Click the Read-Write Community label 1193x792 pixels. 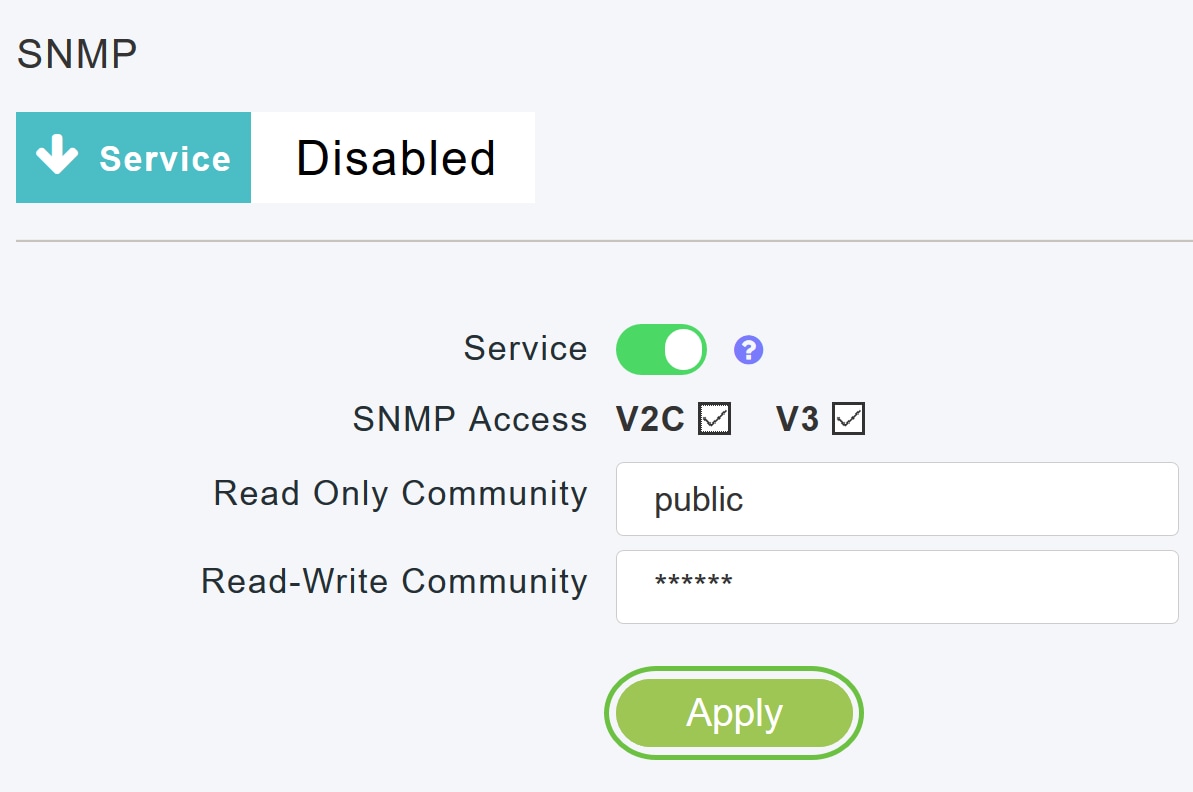coord(394,581)
